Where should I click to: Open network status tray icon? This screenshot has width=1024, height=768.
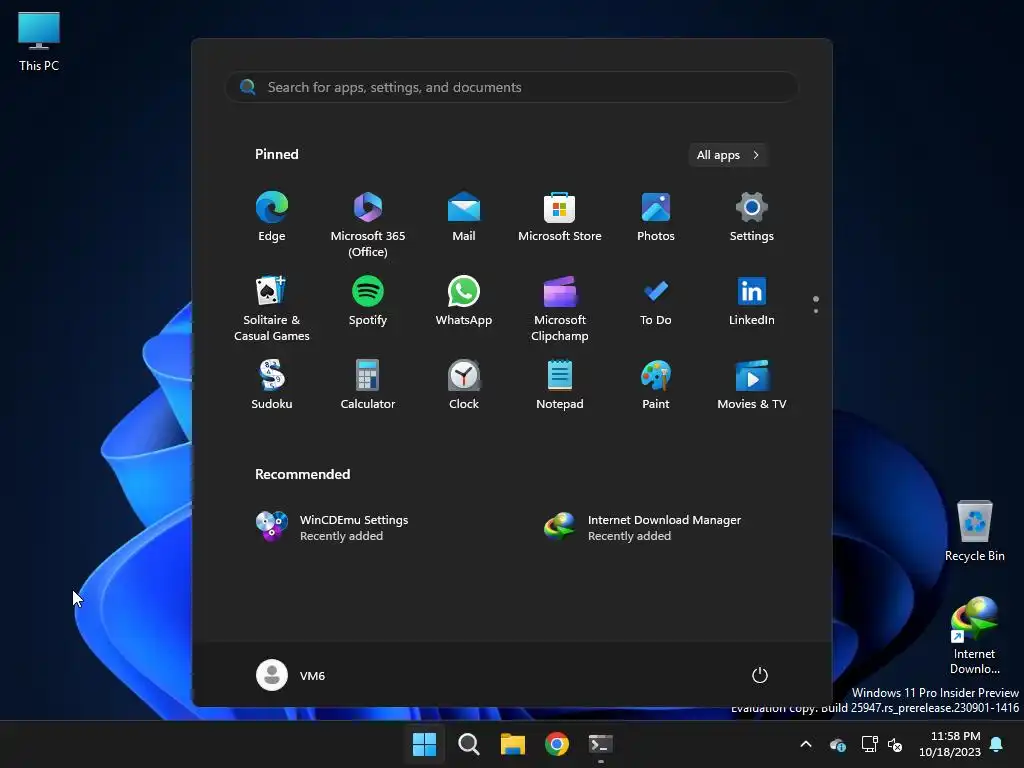(x=869, y=744)
